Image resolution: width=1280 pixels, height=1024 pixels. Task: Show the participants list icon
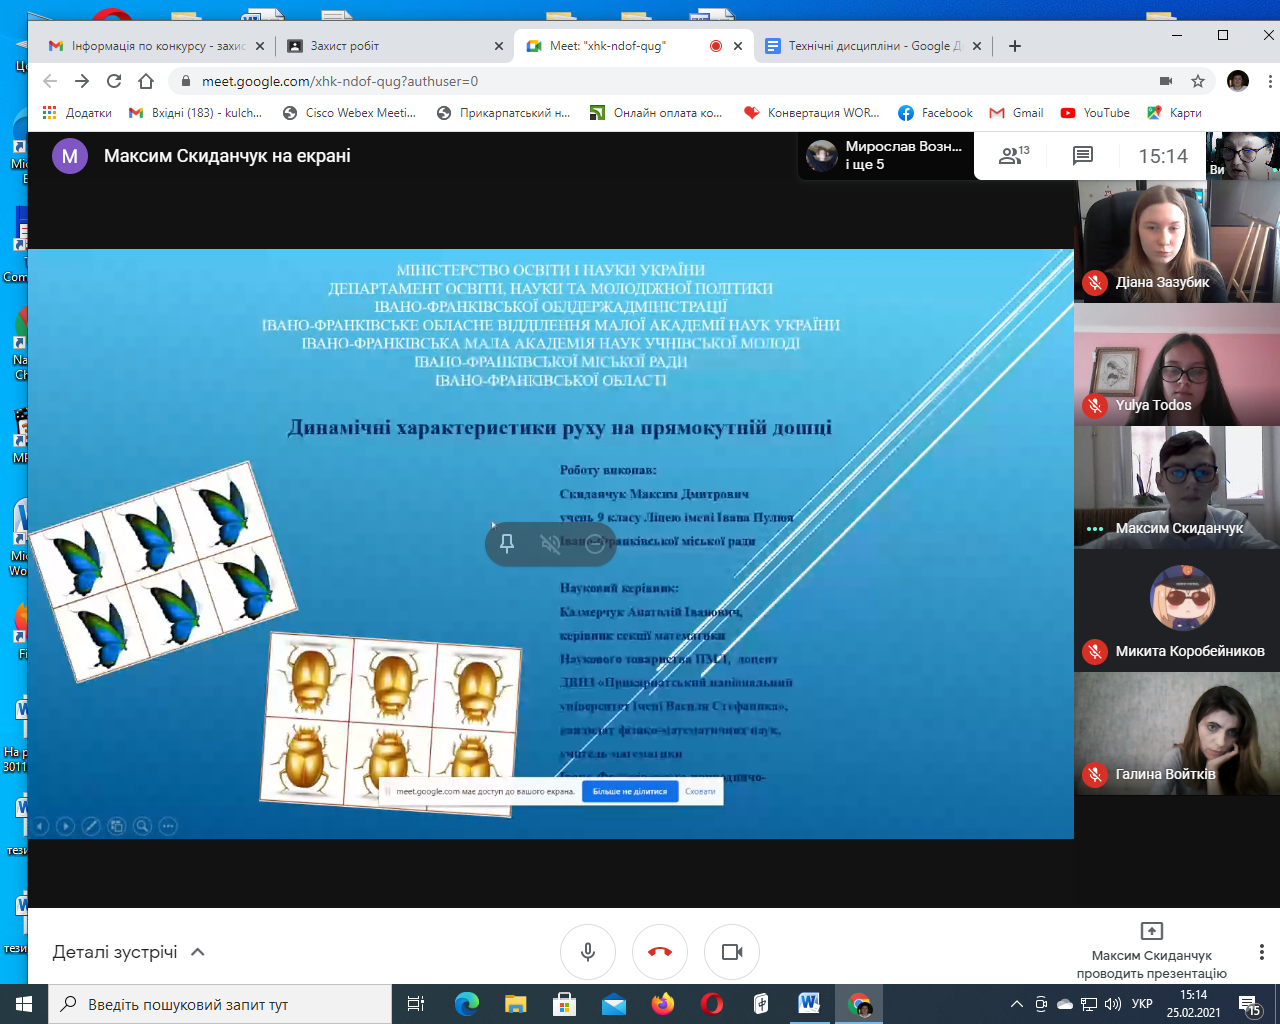[x=1013, y=156]
